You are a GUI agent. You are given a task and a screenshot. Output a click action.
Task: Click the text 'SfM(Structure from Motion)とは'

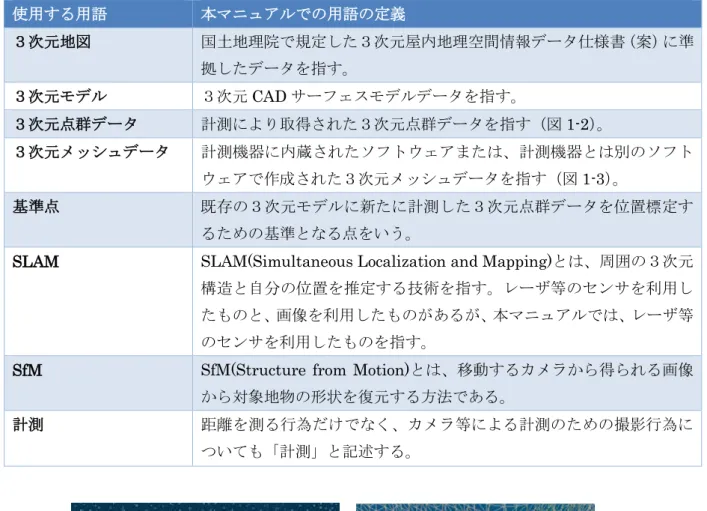(x=320, y=370)
